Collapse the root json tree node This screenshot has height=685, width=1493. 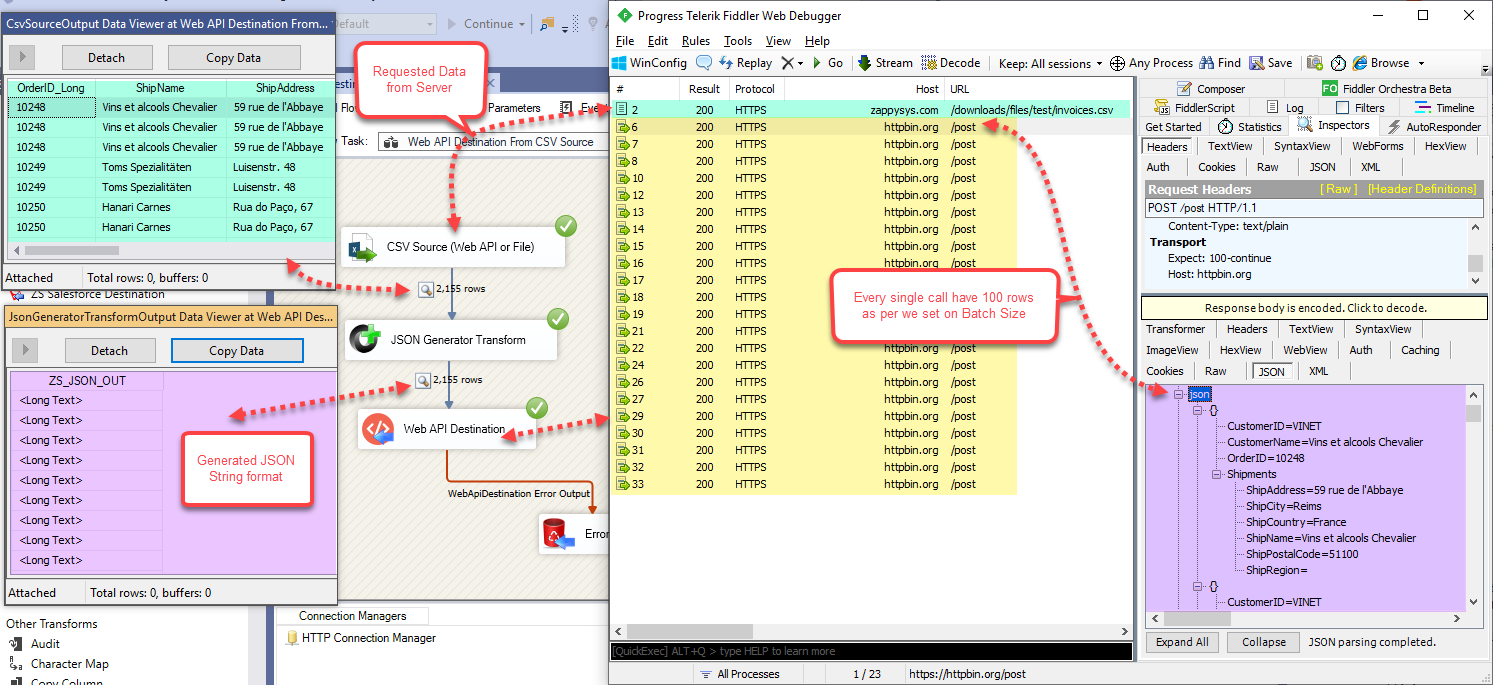pyautogui.click(x=1180, y=395)
